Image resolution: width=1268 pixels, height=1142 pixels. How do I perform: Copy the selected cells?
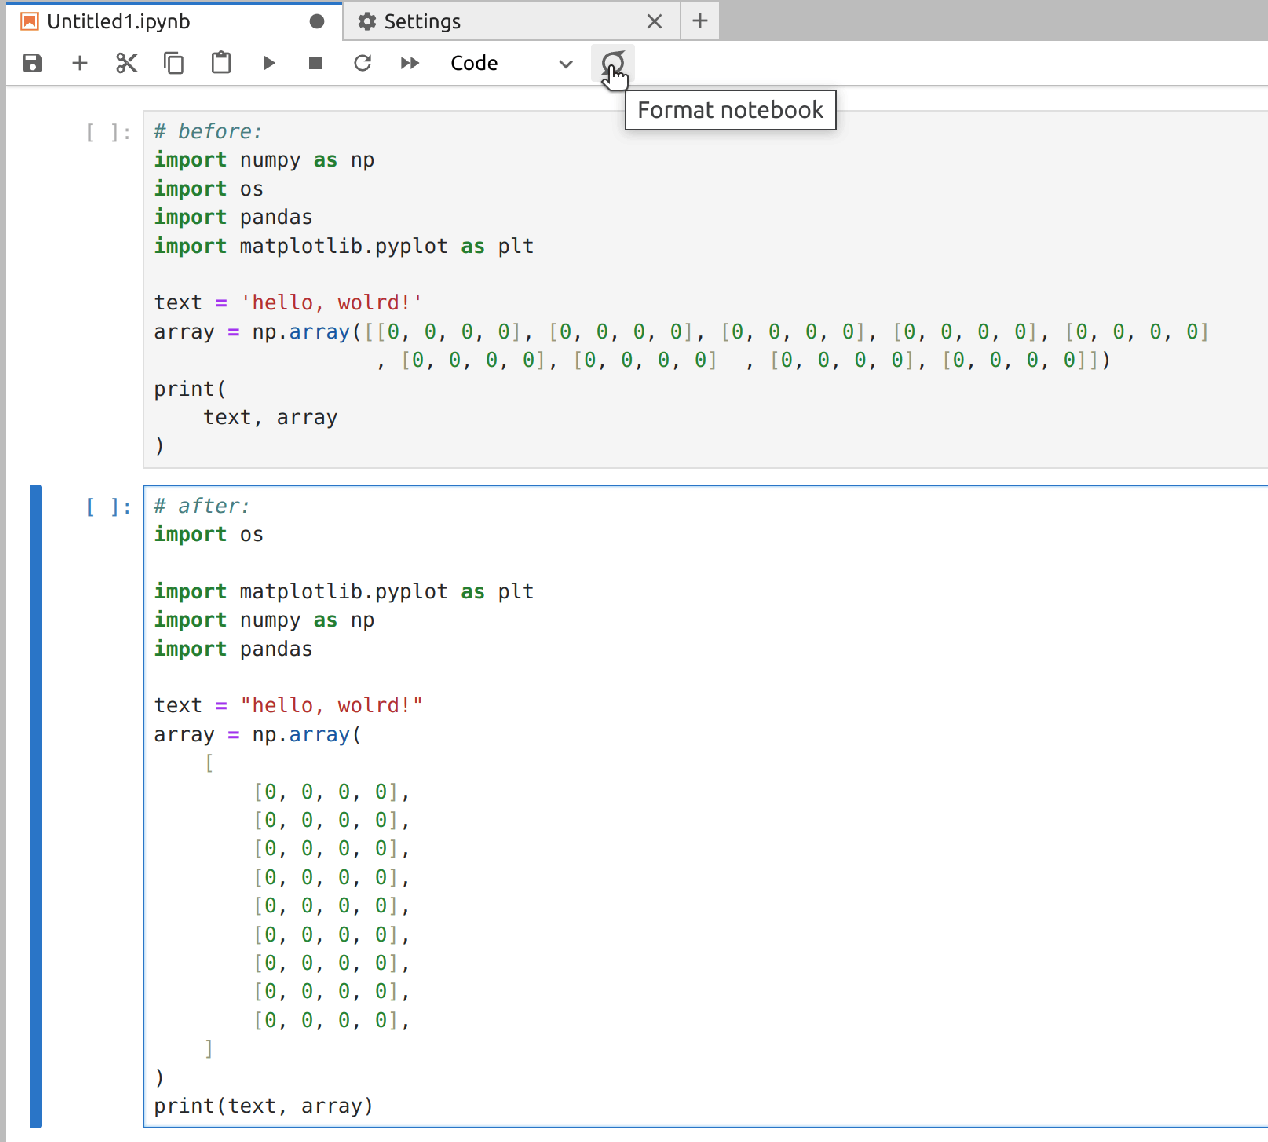coord(173,62)
